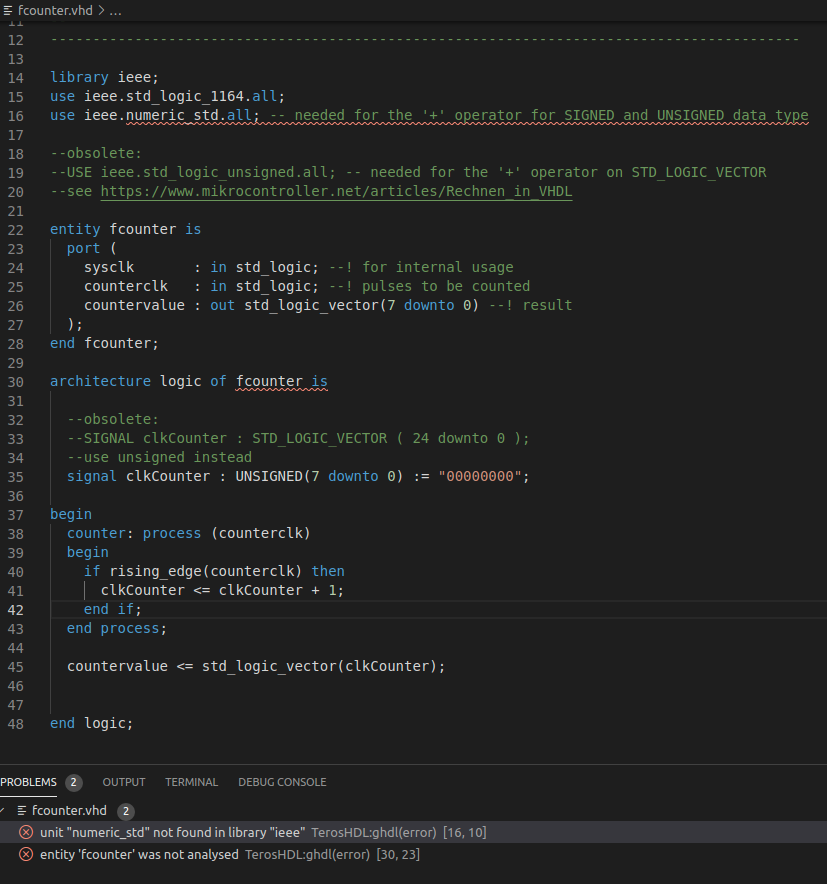Click the file icon in the breadcrumb bar
Screen dimensions: 827x884
pos(9,9)
